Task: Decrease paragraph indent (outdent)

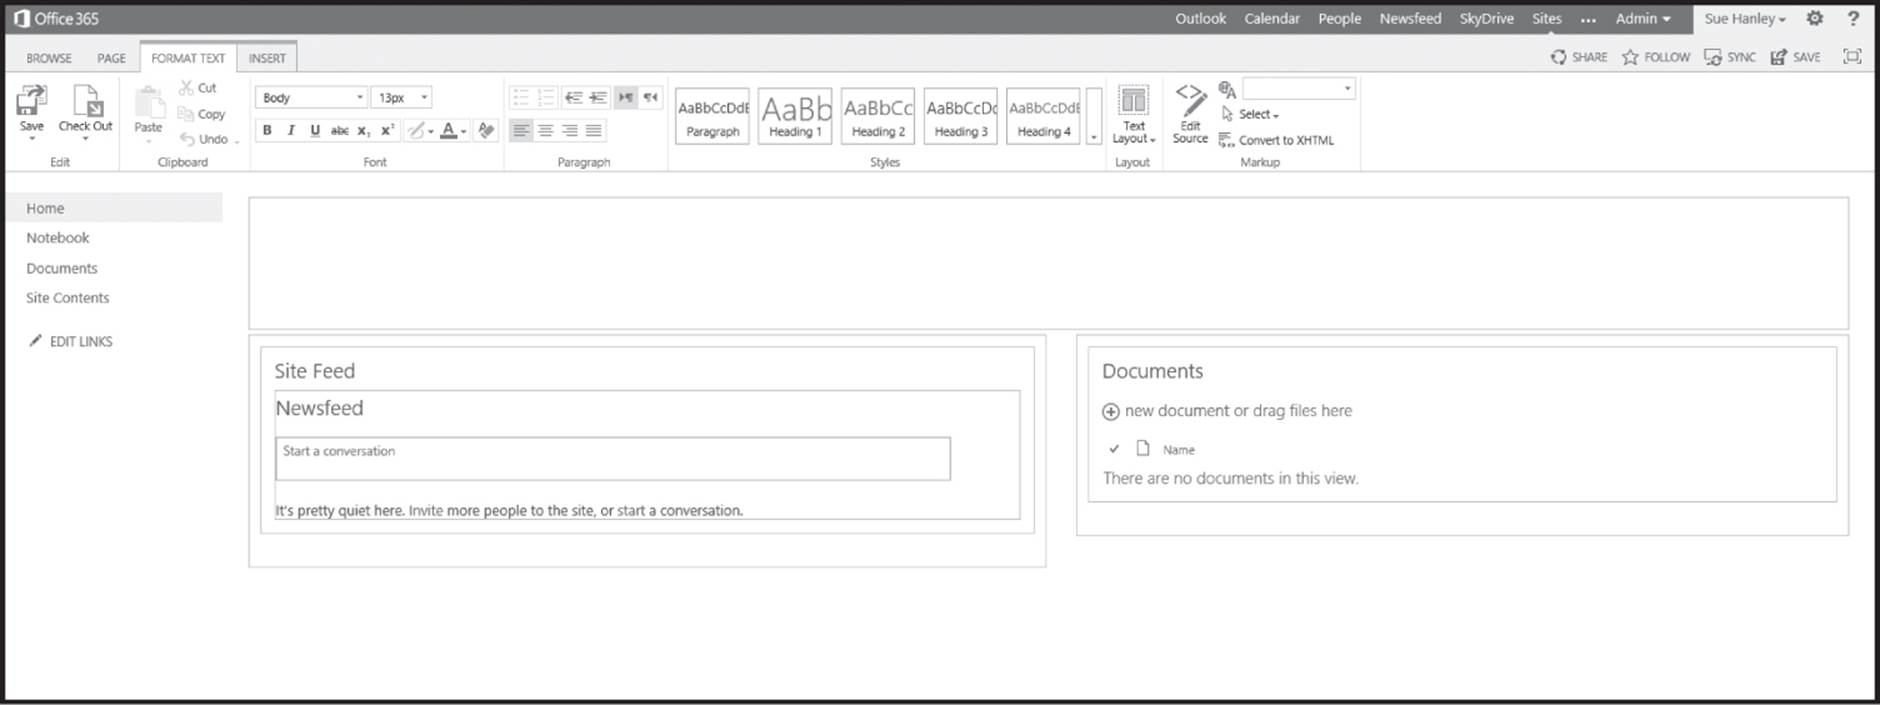Action: click(x=573, y=97)
